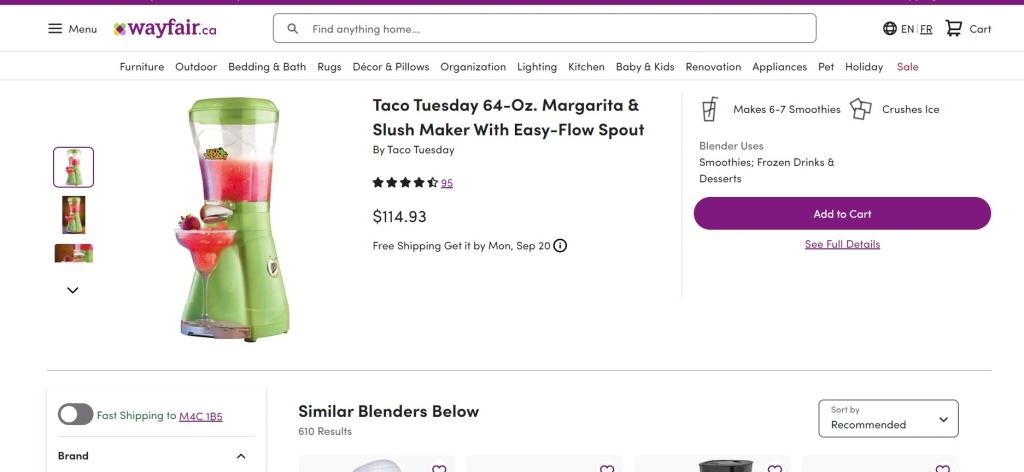Viewport: 1024px width, 472px height.
Task: Open the shopping Cart icon
Action: tap(954, 29)
